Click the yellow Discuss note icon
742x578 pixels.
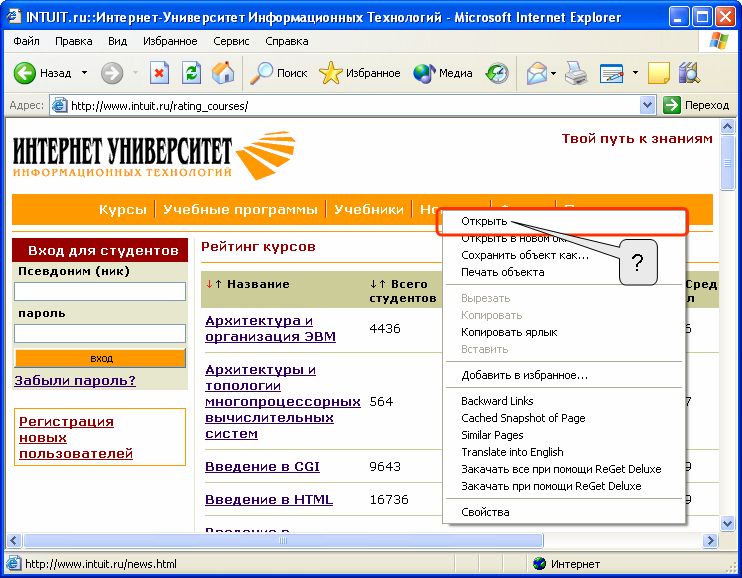tap(659, 73)
